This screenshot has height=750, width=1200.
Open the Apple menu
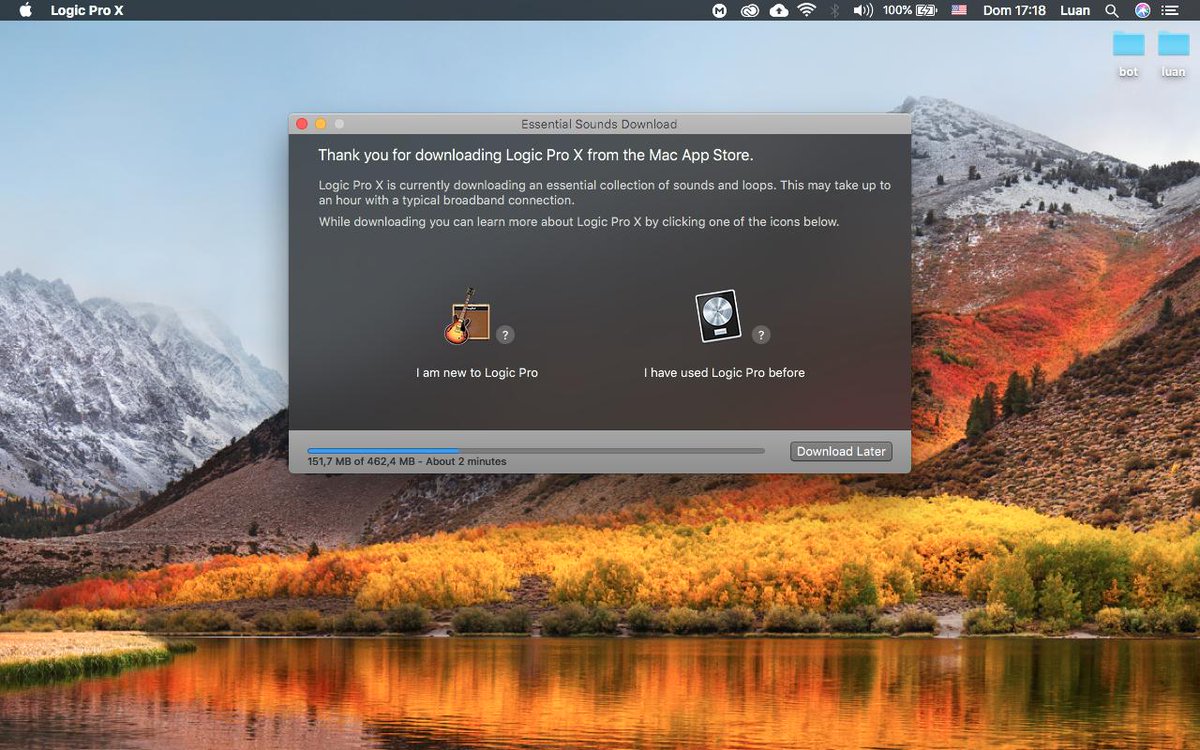pos(26,10)
